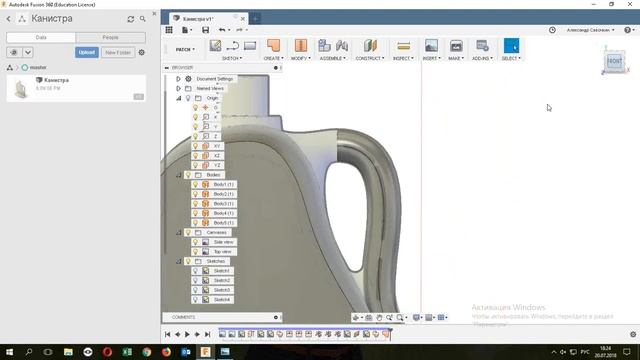Collapse the Bodies folder

click(178, 175)
